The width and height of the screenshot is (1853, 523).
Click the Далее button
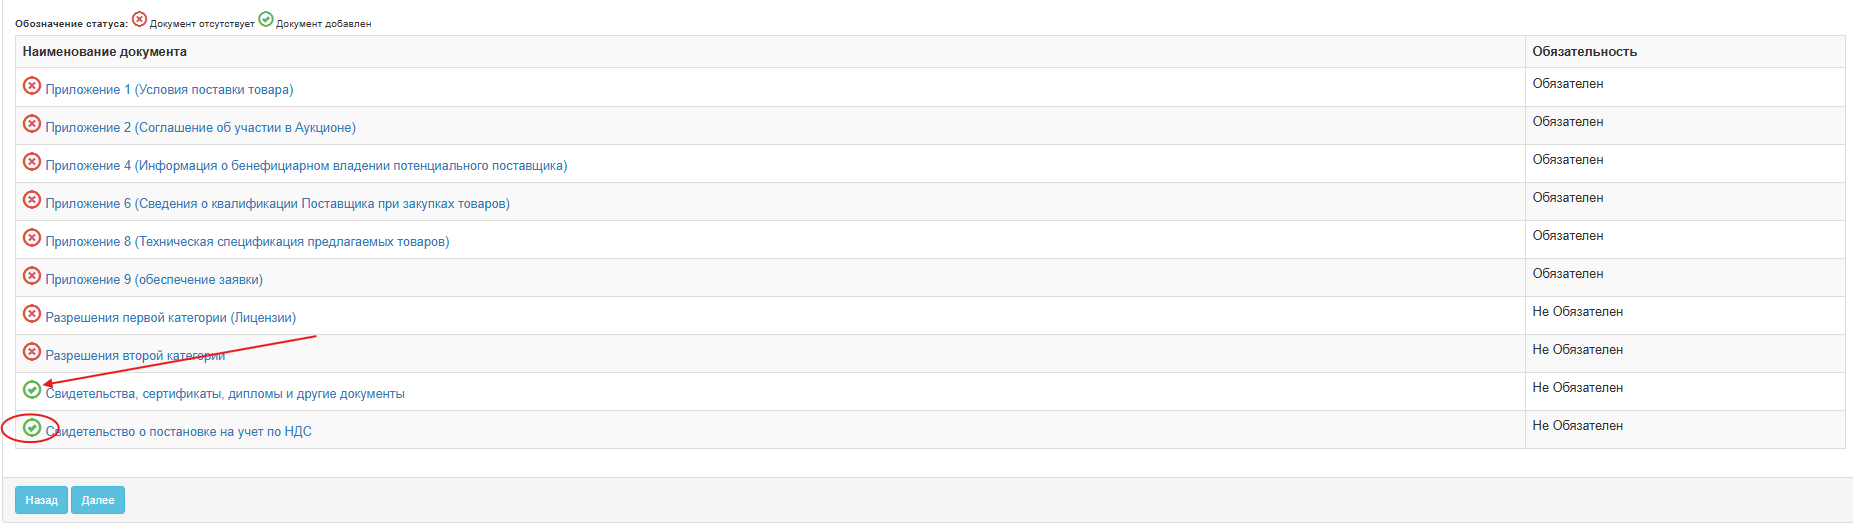coord(98,500)
